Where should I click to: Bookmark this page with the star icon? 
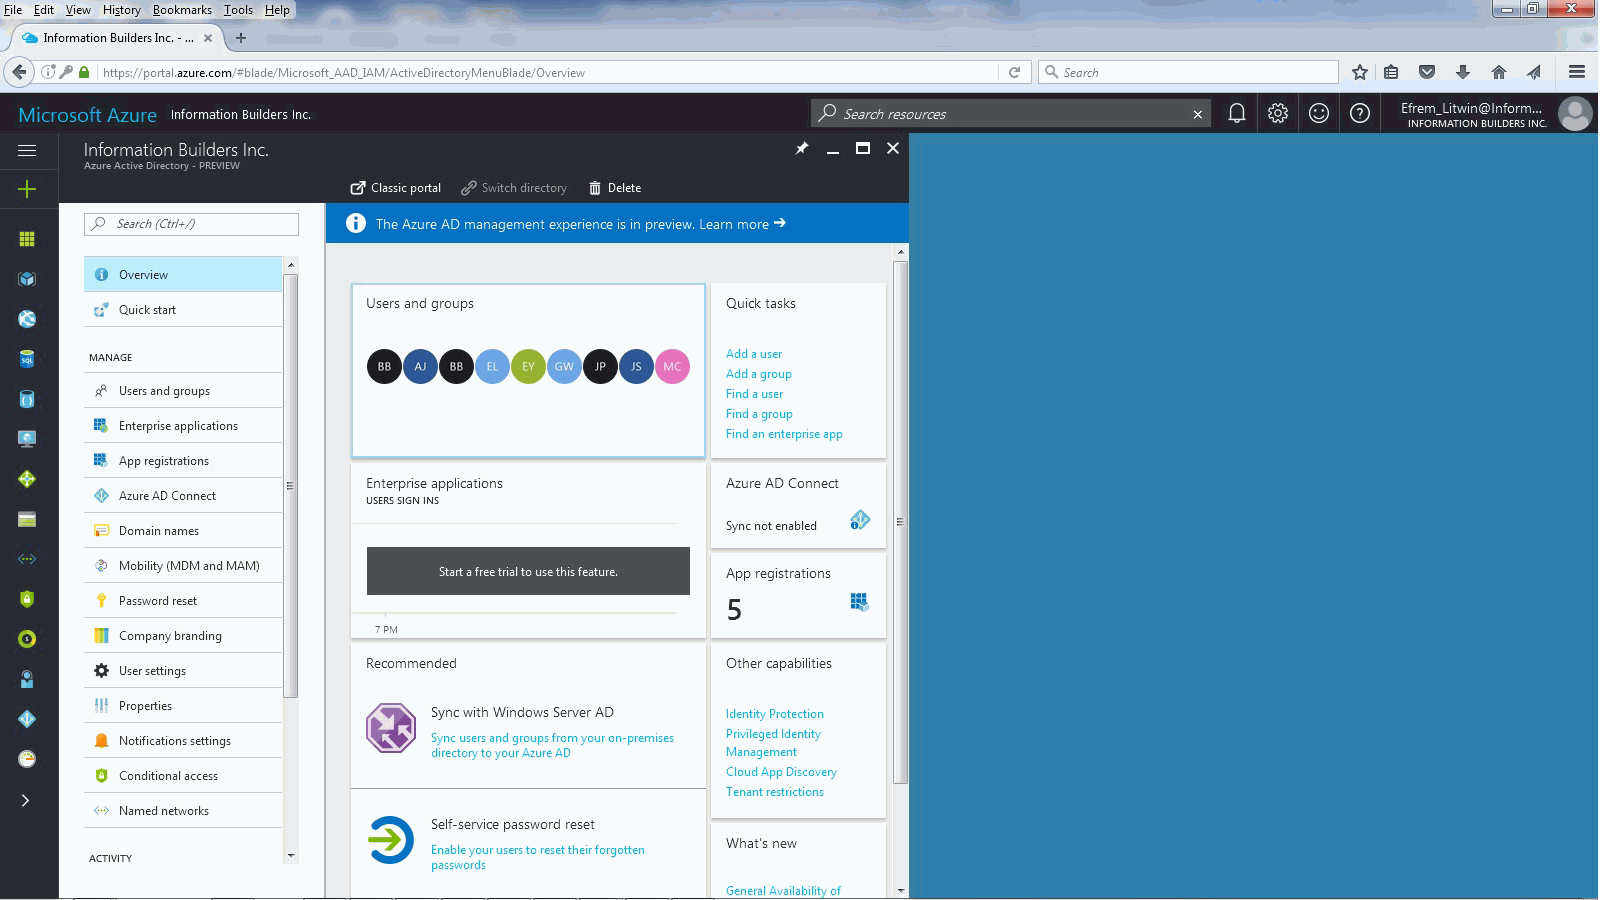pos(1360,72)
